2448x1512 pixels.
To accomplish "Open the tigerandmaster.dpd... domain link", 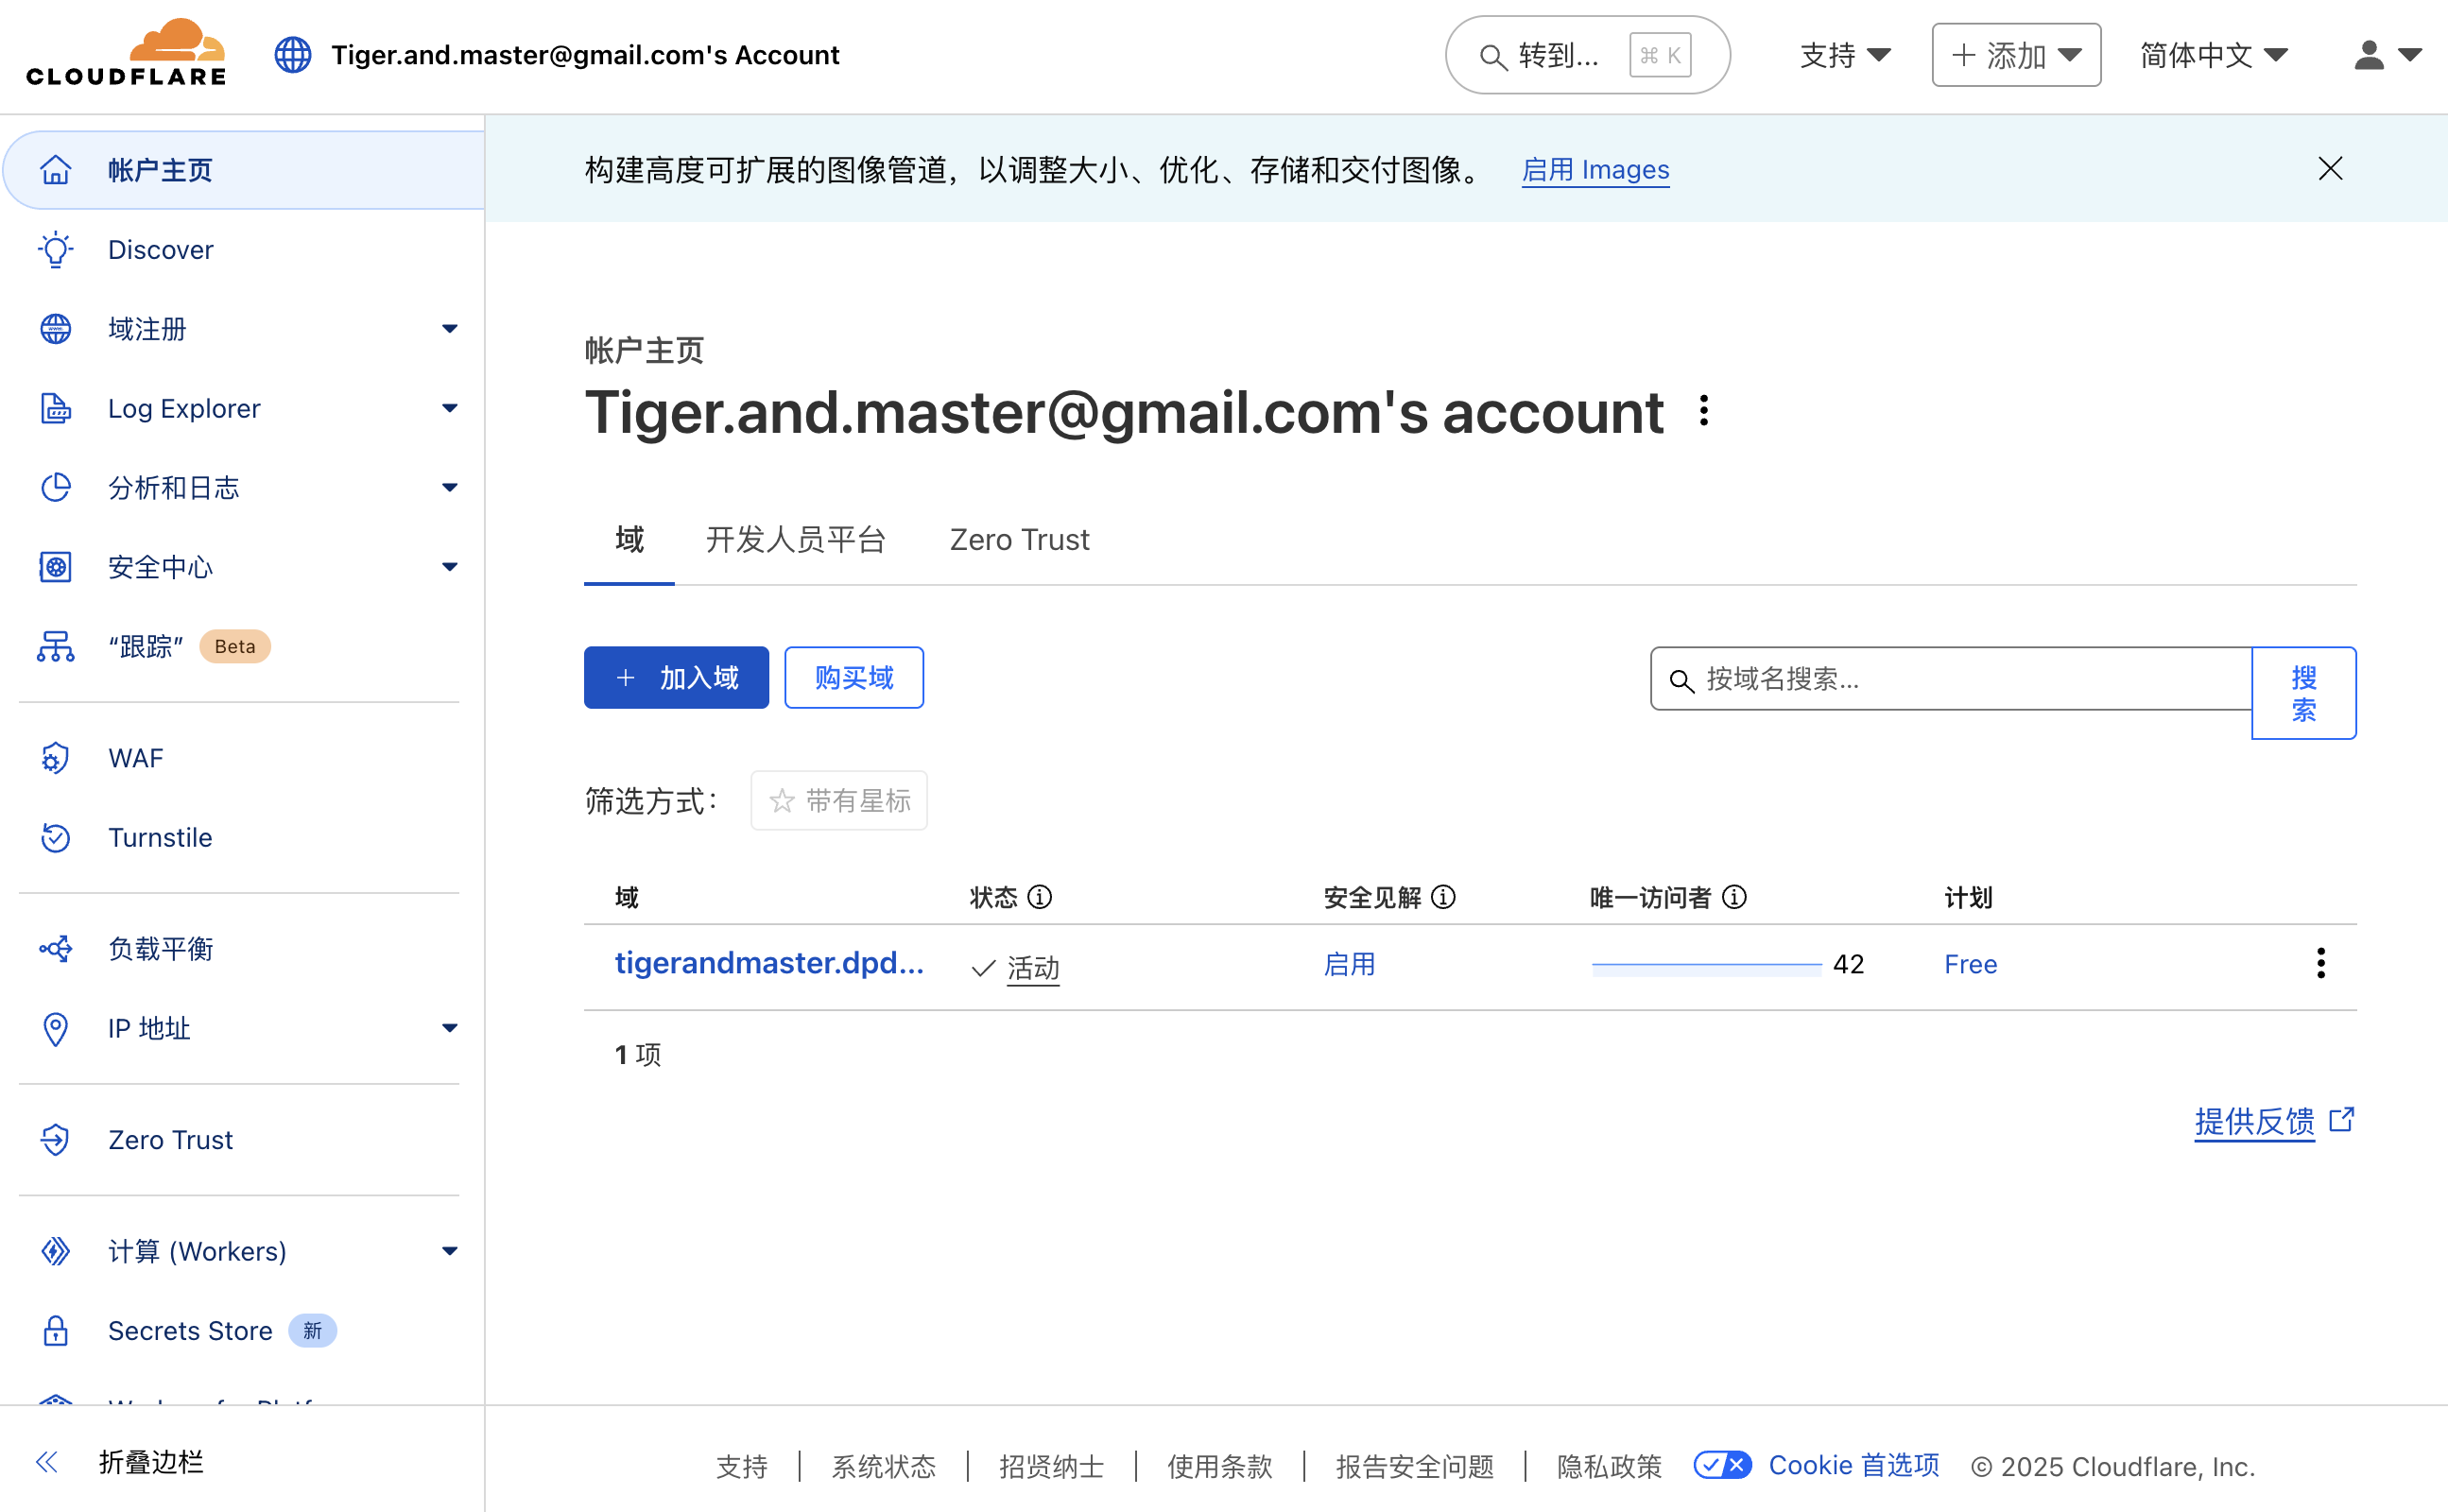I will pyautogui.click(x=769, y=962).
